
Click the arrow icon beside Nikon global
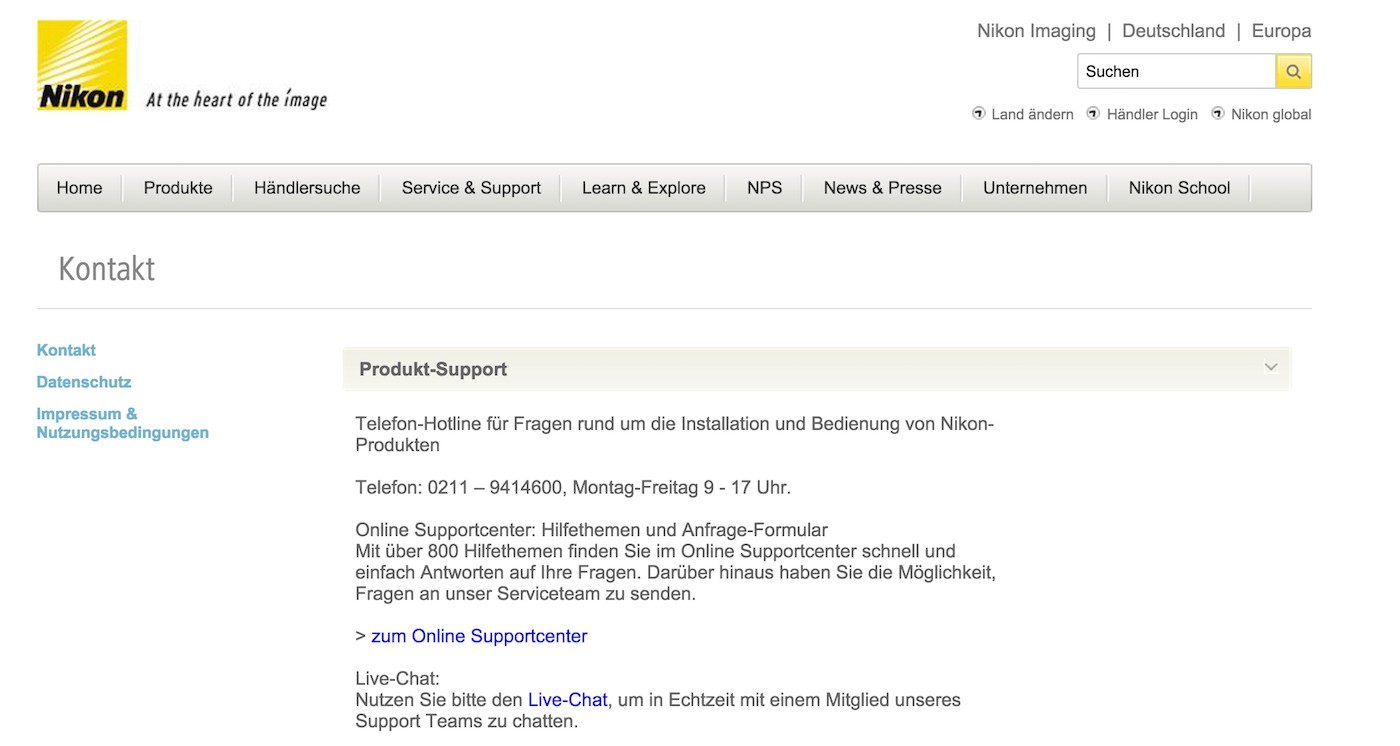[1218, 113]
